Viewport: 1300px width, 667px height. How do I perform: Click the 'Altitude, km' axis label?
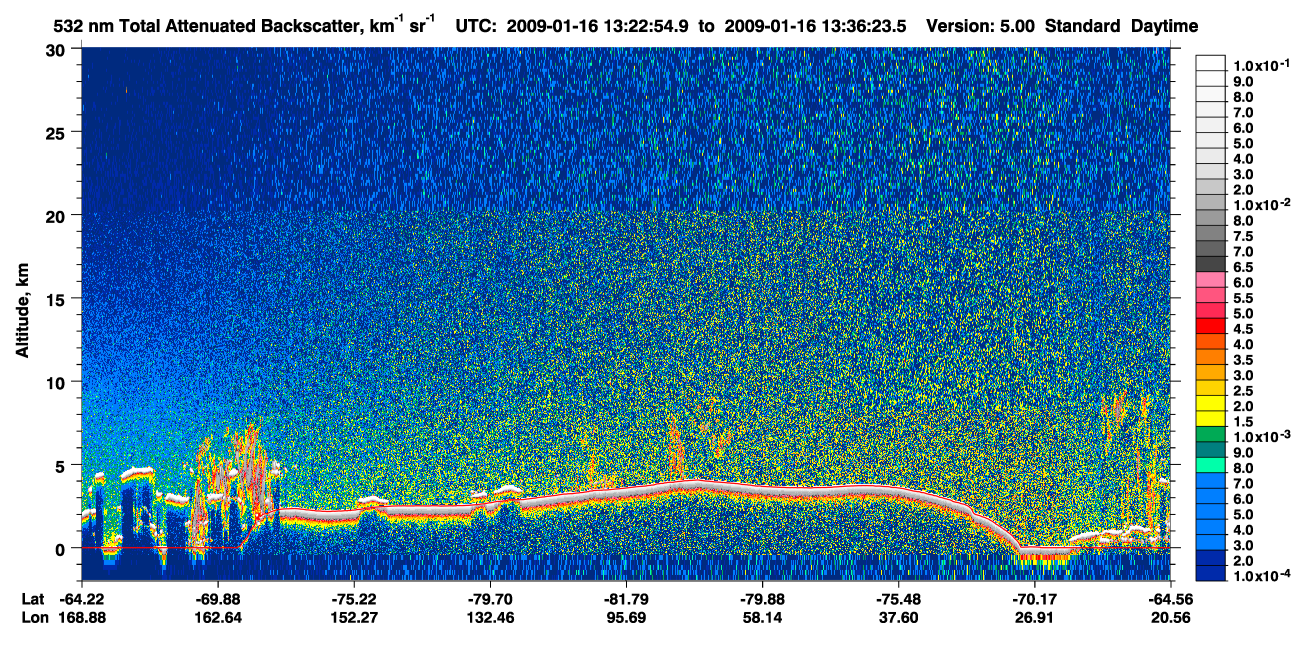(x=22, y=313)
